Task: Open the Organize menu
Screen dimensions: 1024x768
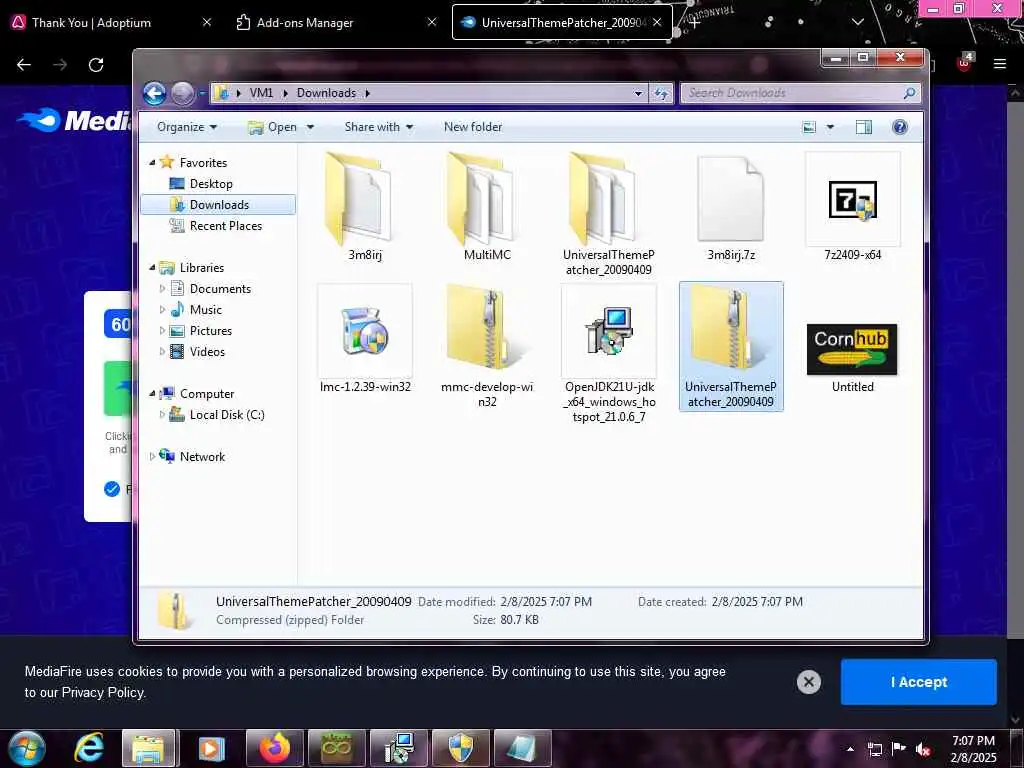Action: [x=187, y=127]
